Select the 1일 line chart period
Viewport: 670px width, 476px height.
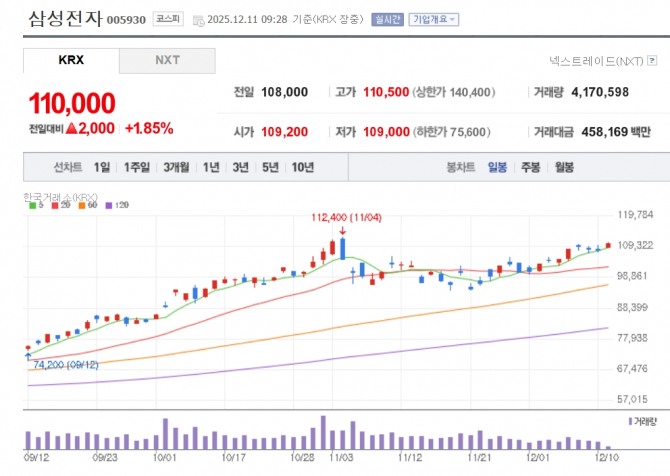click(x=101, y=167)
